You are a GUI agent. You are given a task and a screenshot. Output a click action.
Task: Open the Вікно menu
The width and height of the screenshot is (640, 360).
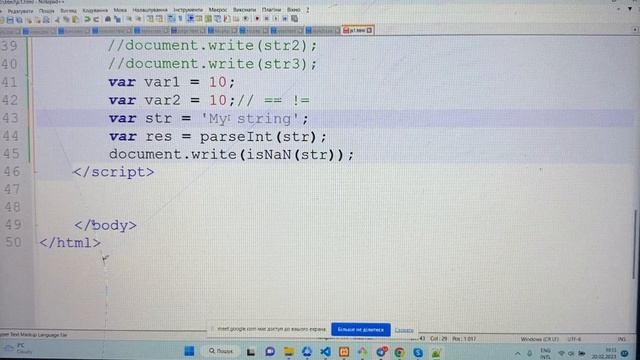tap(293, 10)
